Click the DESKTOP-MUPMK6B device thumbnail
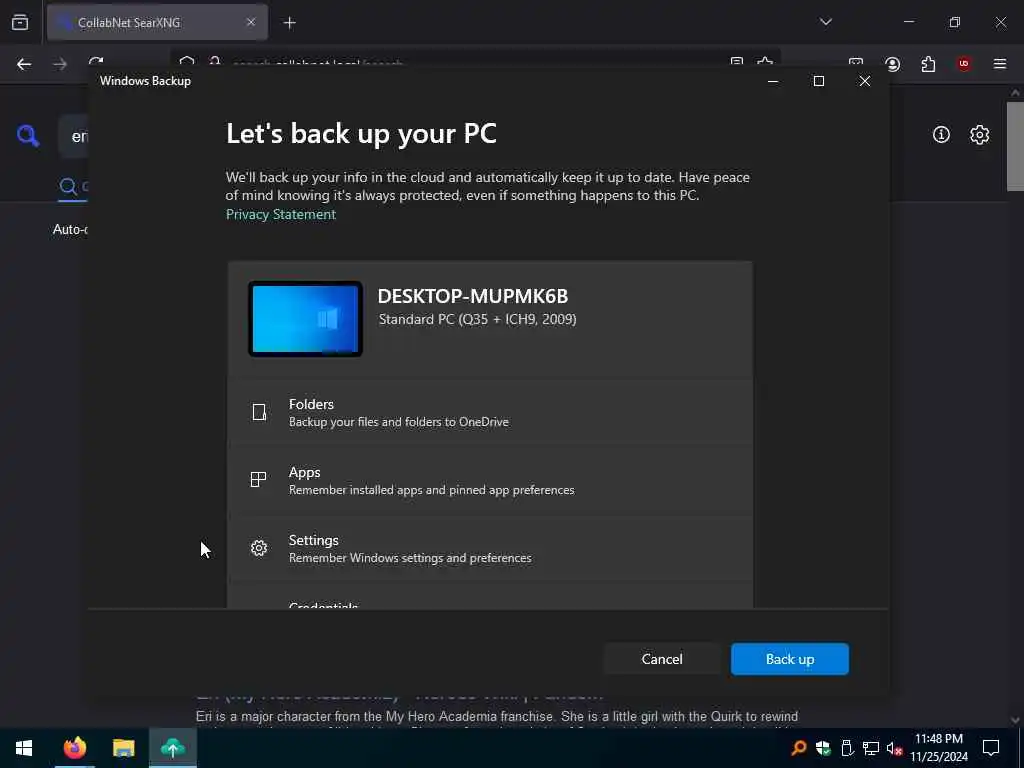Screen dimensions: 1024x768 click(x=305, y=319)
